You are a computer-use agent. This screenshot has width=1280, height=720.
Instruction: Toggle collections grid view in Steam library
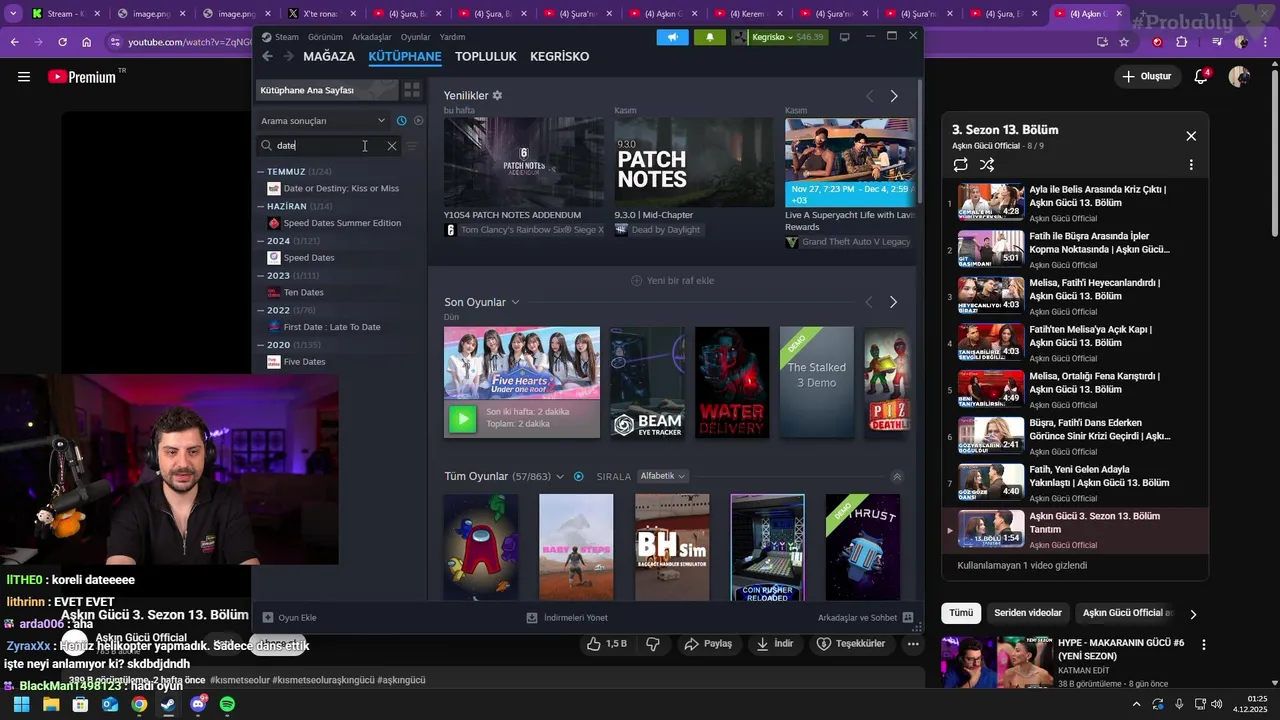click(411, 90)
